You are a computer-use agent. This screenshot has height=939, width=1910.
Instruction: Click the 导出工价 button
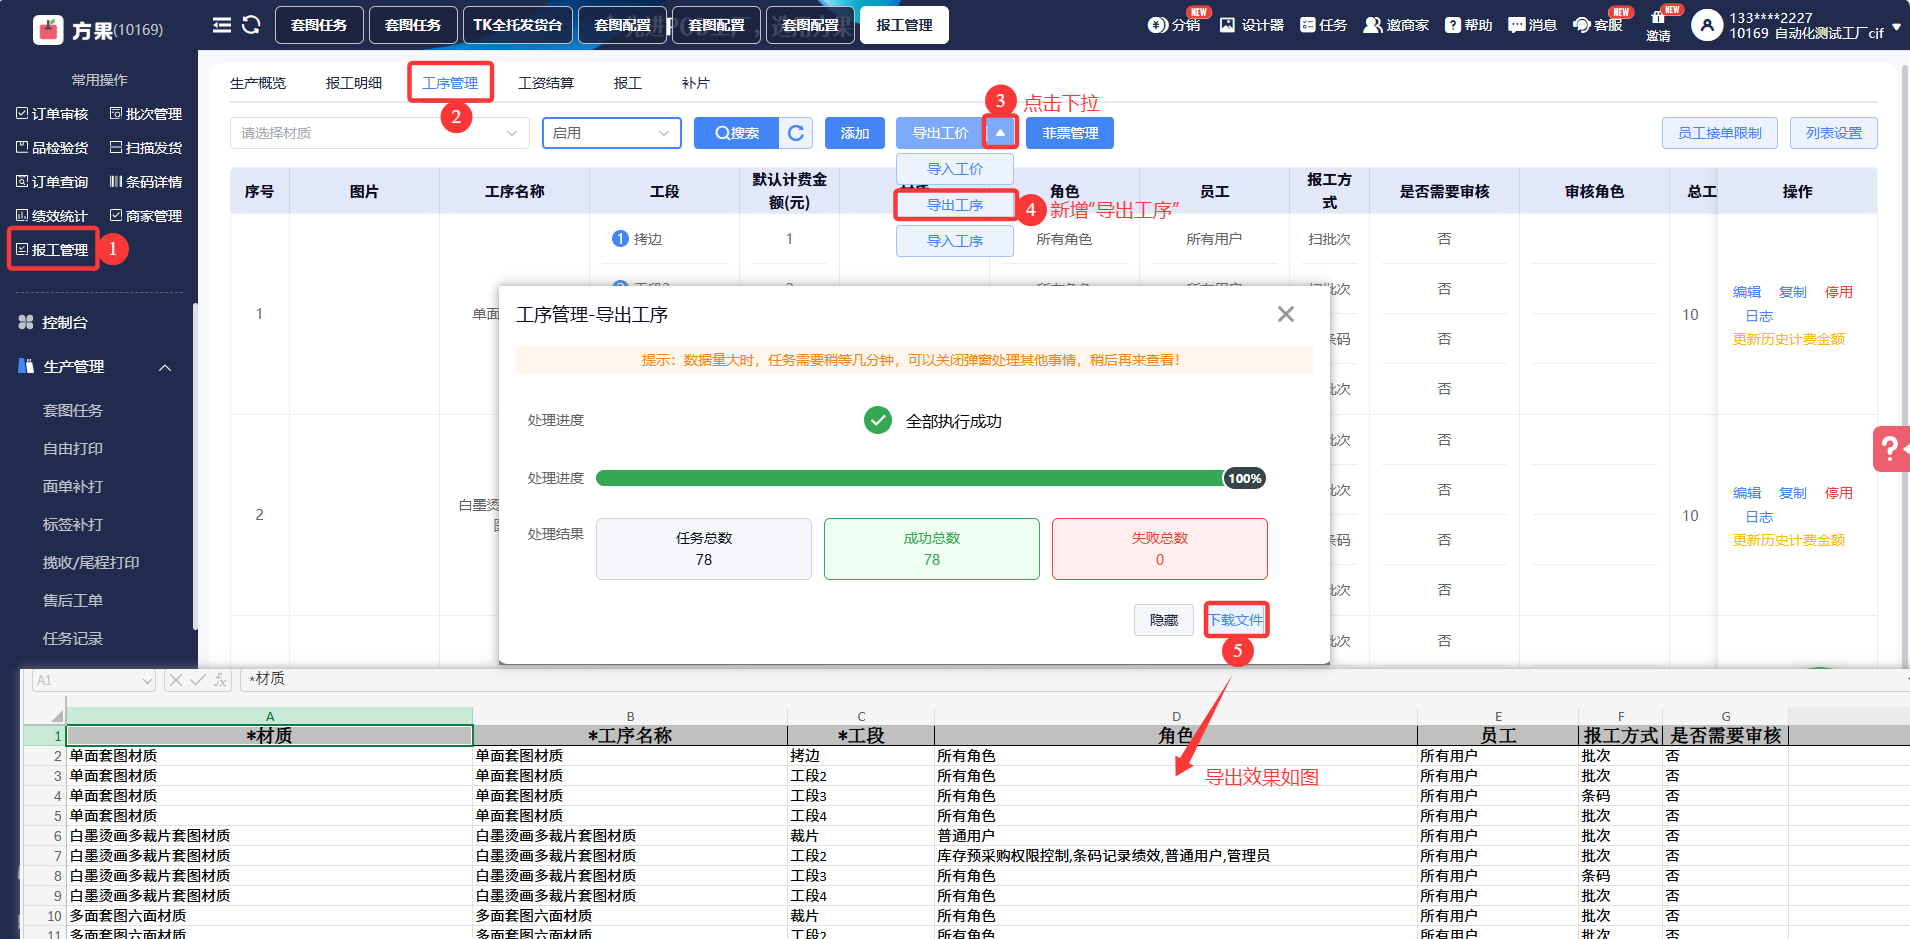click(940, 133)
